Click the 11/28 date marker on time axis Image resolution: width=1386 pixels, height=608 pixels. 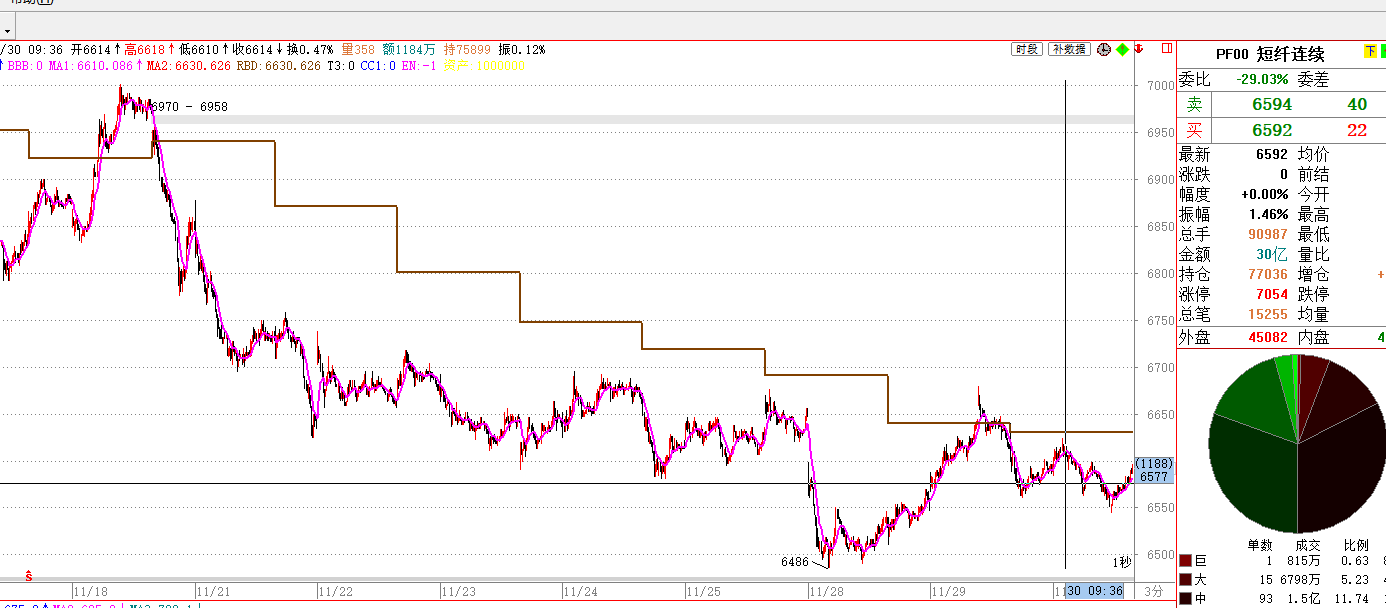click(826, 591)
